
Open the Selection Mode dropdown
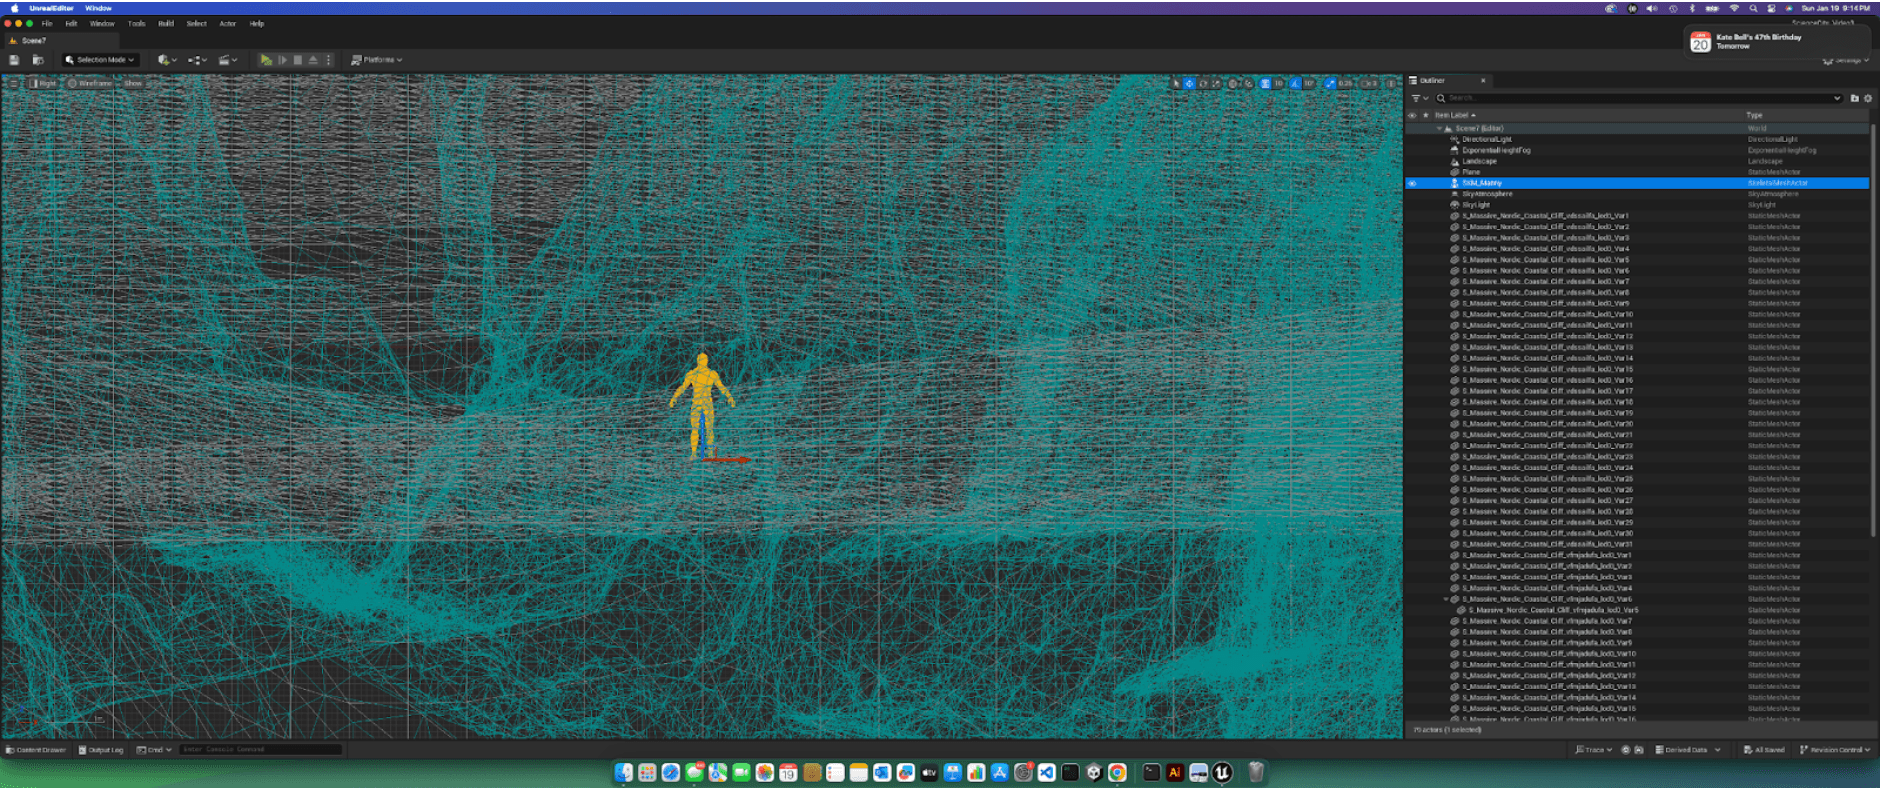pos(100,60)
